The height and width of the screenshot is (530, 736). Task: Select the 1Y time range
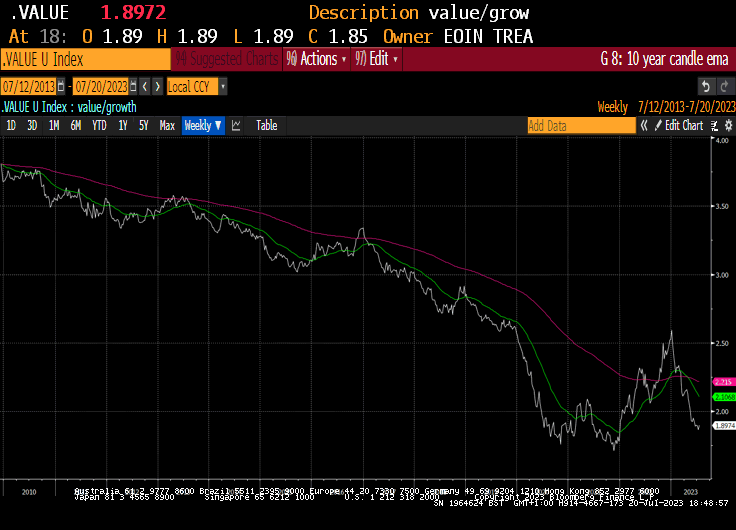[123, 125]
